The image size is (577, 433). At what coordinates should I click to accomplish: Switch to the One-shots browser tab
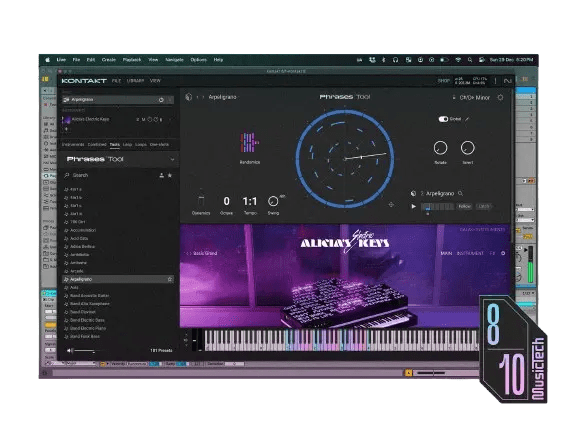pyautogui.click(x=159, y=145)
